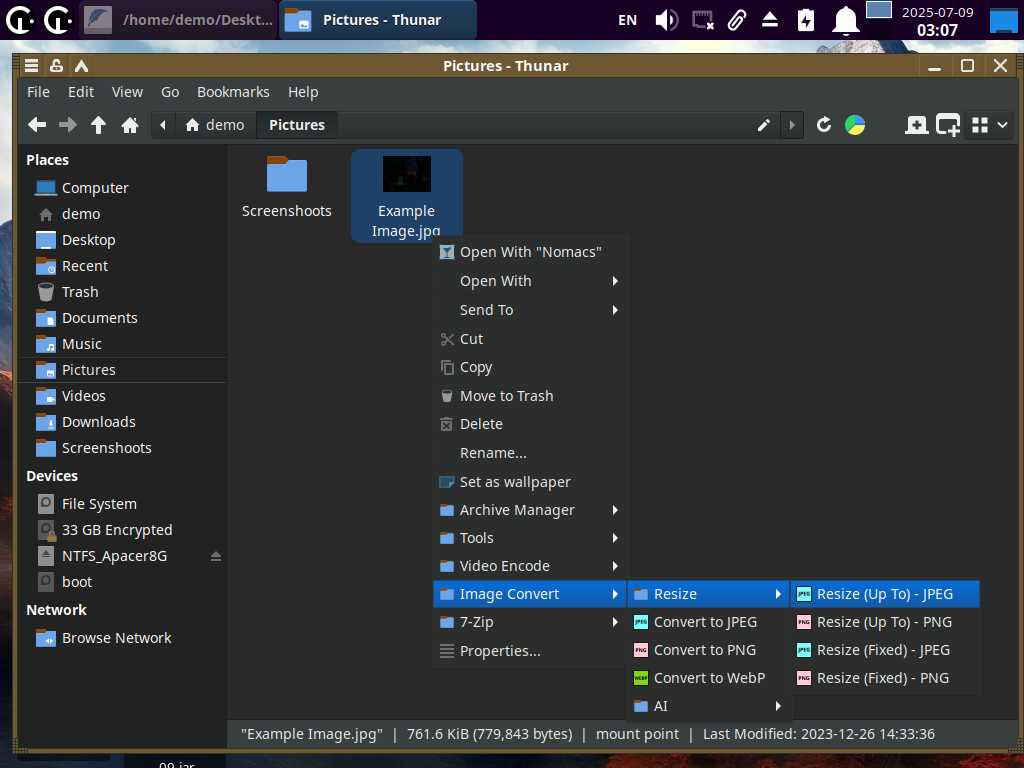The height and width of the screenshot is (768, 1024).
Task: Expand the Send To submenu
Action: click(x=530, y=310)
